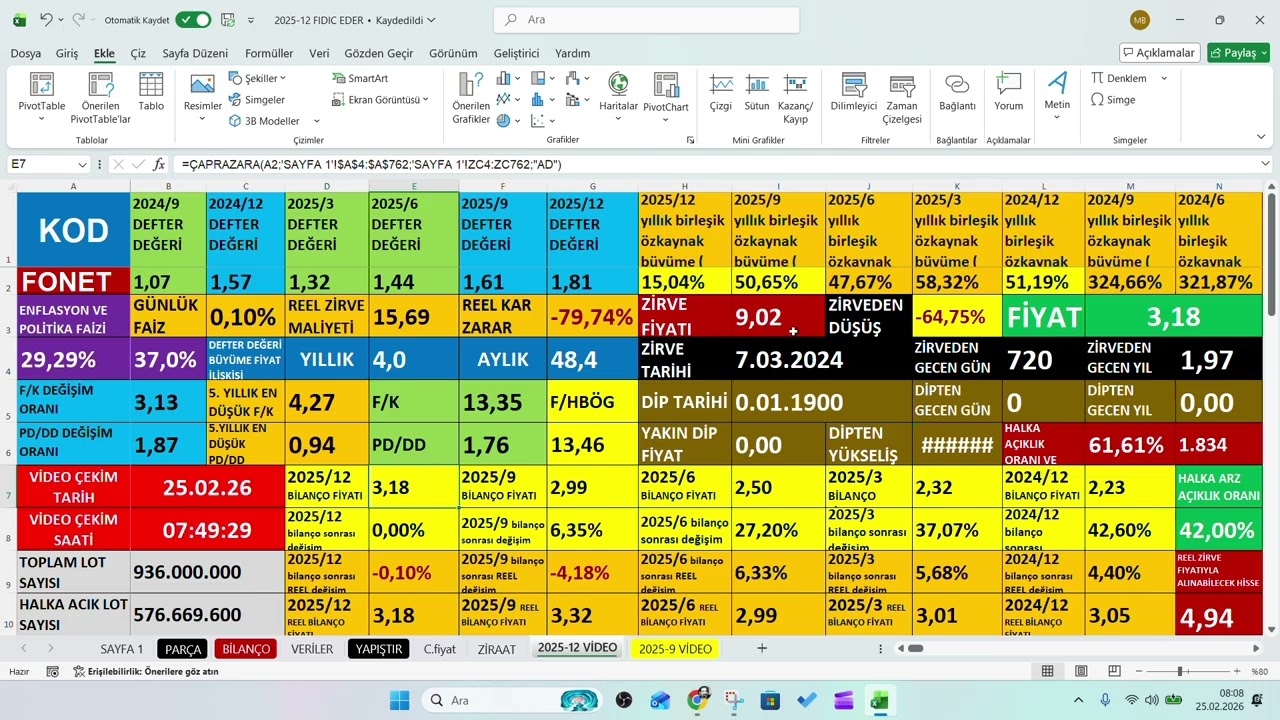Open Simgeler icons gallery
Image resolution: width=1280 pixels, height=720 pixels.
click(257, 100)
